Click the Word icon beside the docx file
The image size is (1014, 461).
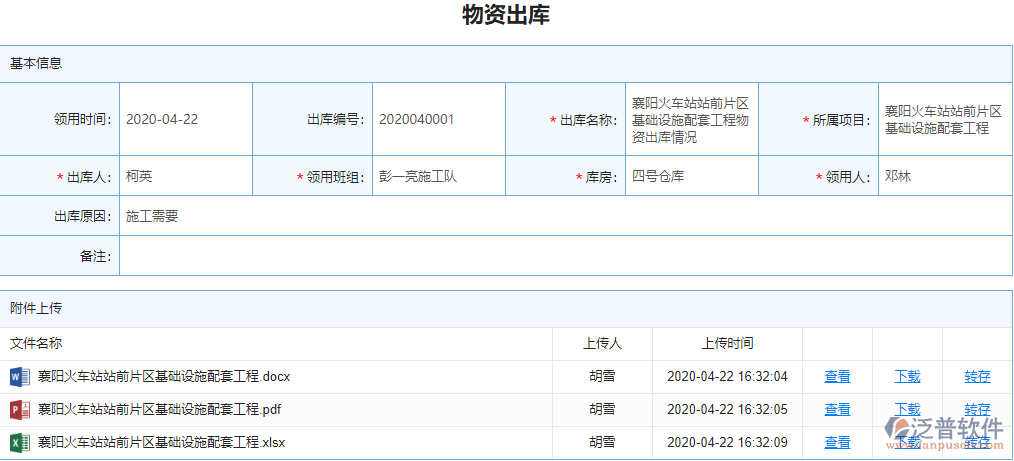click(x=20, y=376)
